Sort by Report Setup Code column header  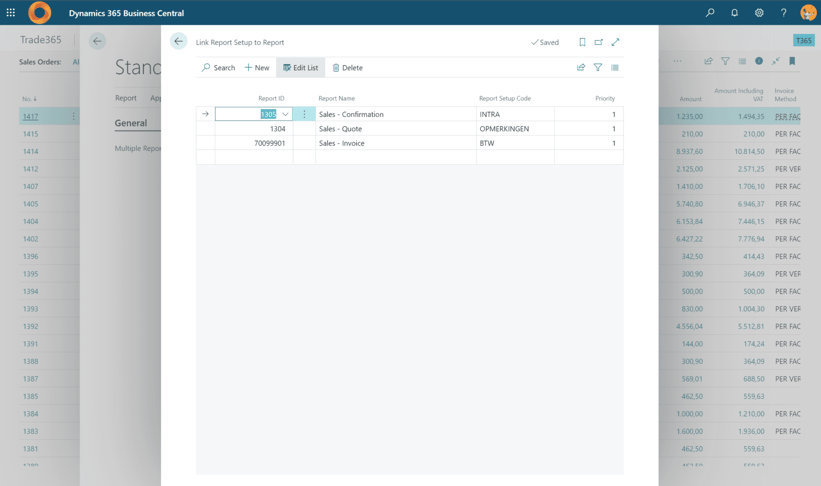coord(505,98)
